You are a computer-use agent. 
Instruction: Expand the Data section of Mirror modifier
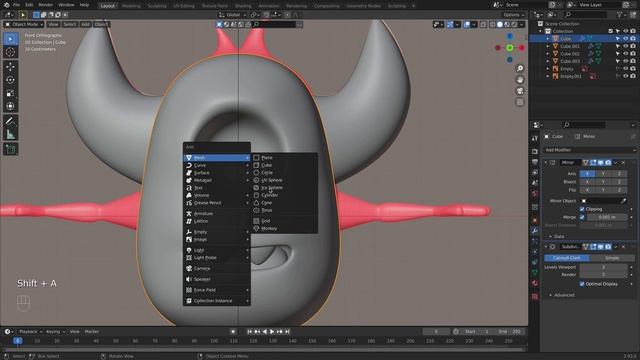pyautogui.click(x=556, y=236)
